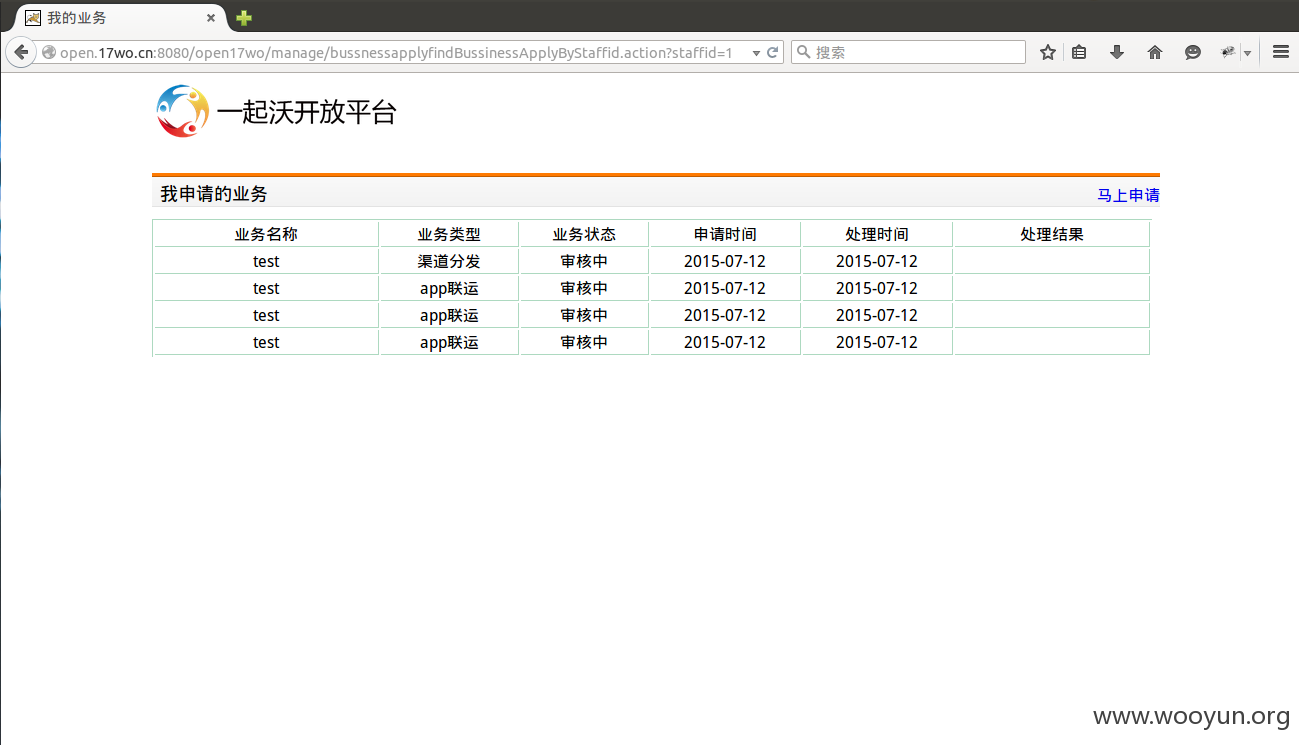Go to the home page icon
This screenshot has width=1299, height=745.
(1155, 52)
